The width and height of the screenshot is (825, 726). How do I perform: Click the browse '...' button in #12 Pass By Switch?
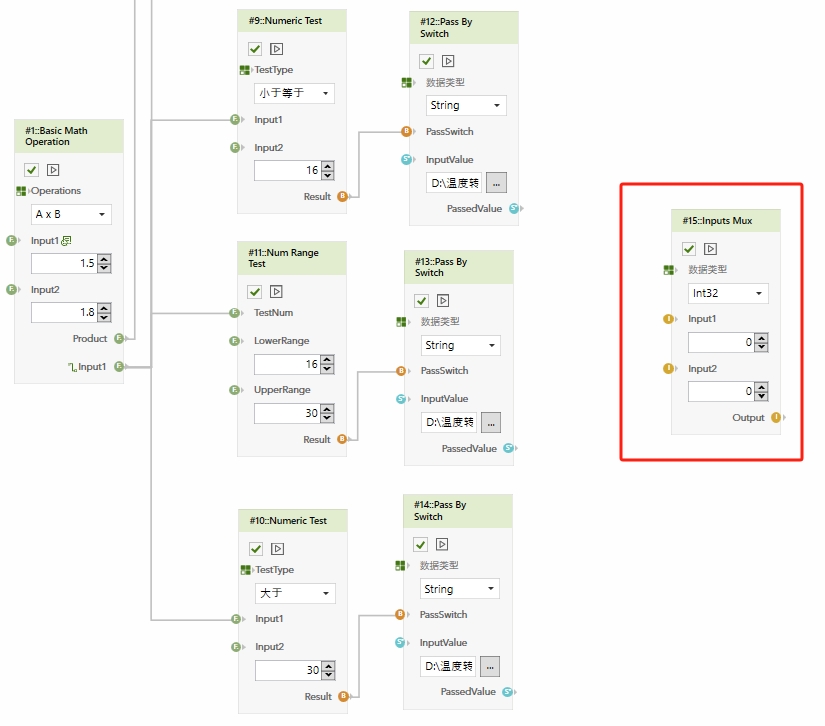click(497, 182)
